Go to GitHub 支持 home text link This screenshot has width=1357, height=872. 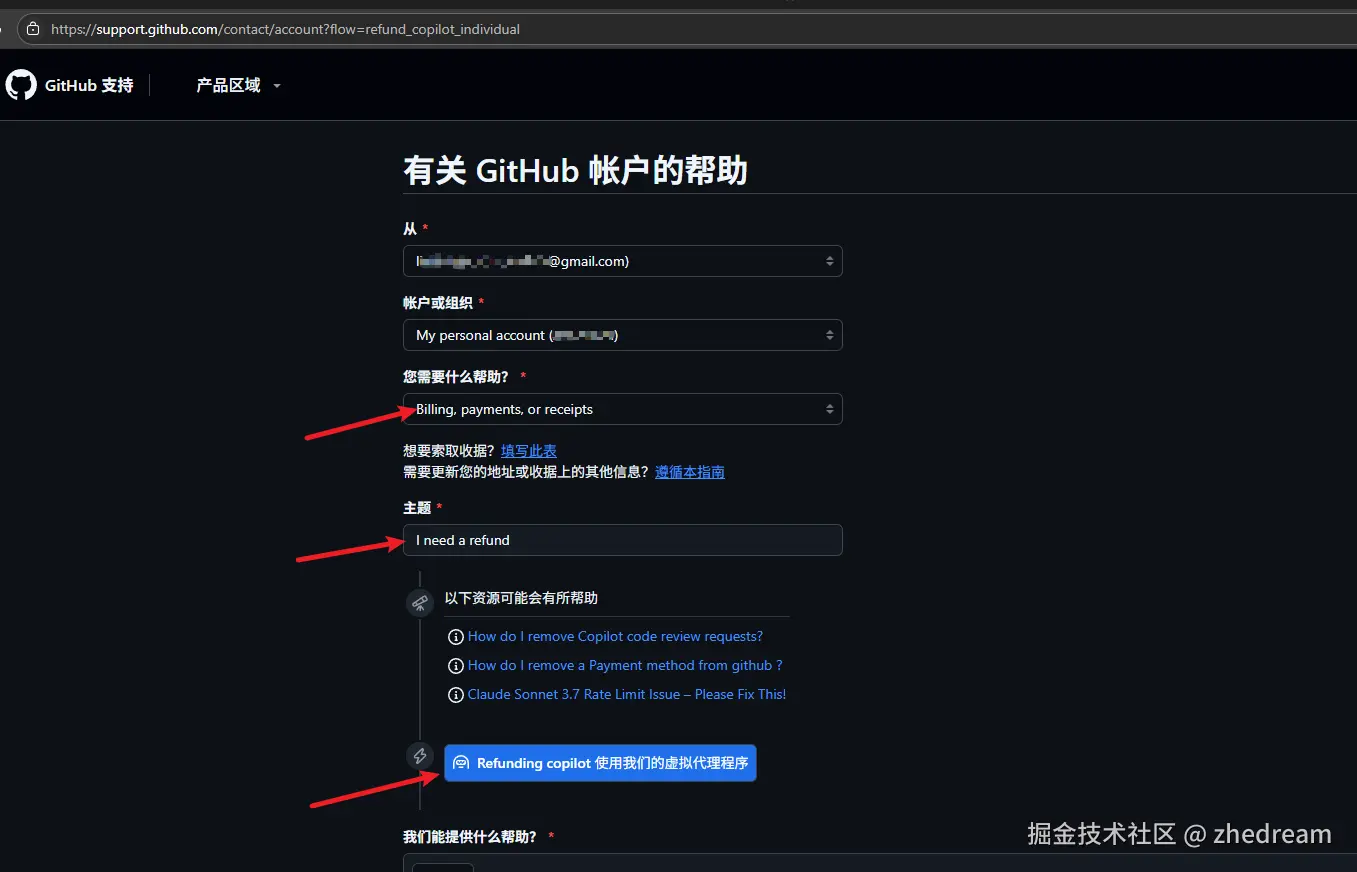[x=89, y=86]
